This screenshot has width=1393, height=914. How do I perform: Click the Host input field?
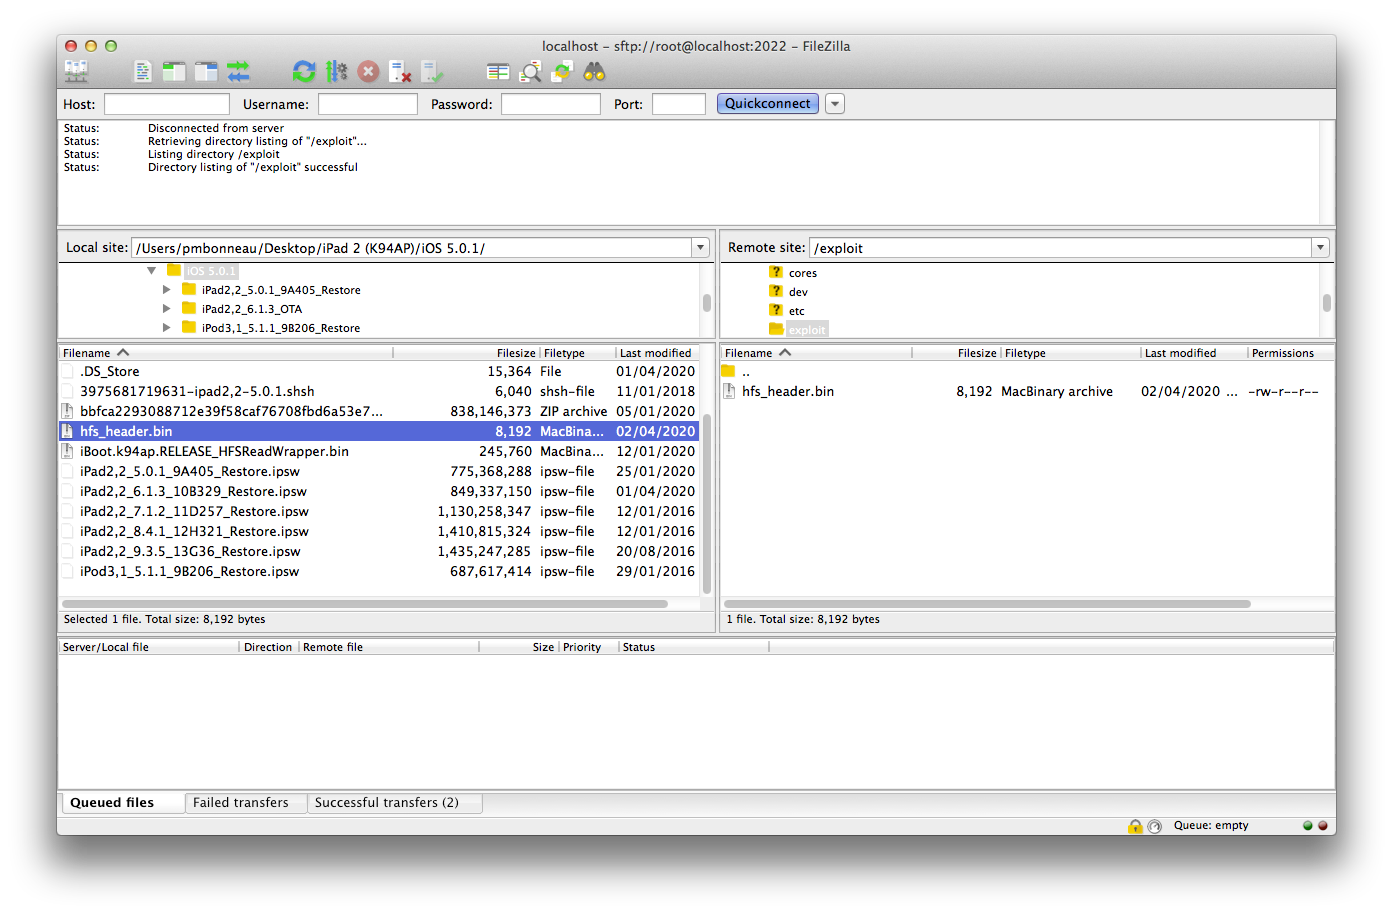(x=167, y=104)
